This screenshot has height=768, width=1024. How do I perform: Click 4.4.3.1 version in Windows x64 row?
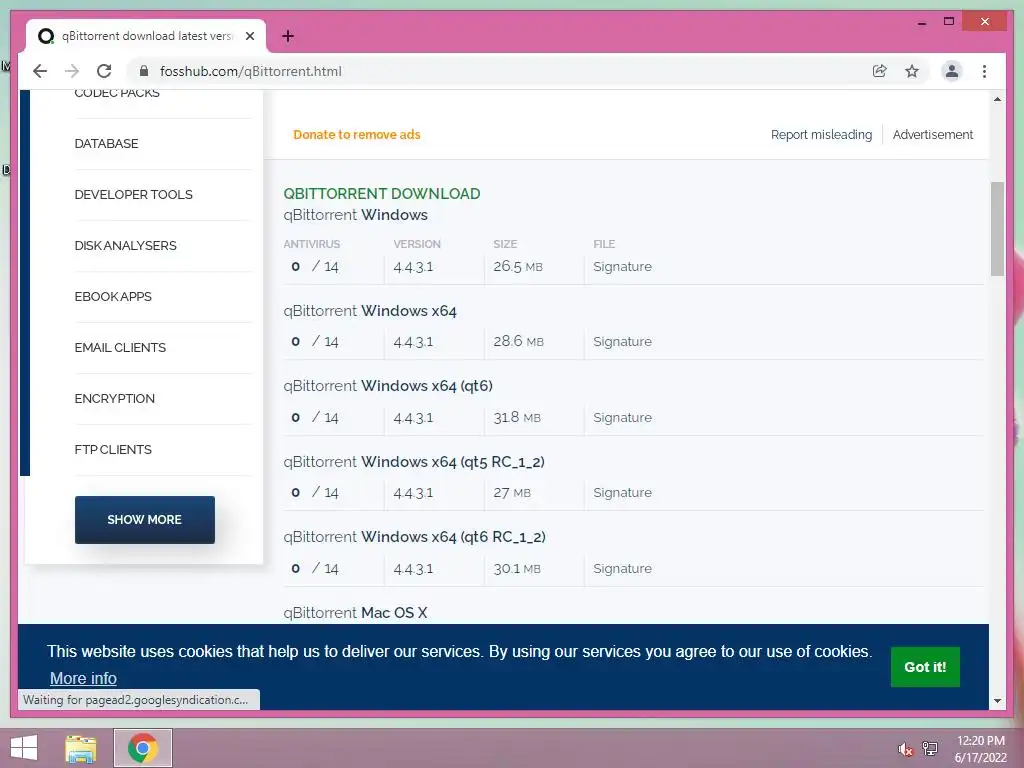tap(413, 342)
